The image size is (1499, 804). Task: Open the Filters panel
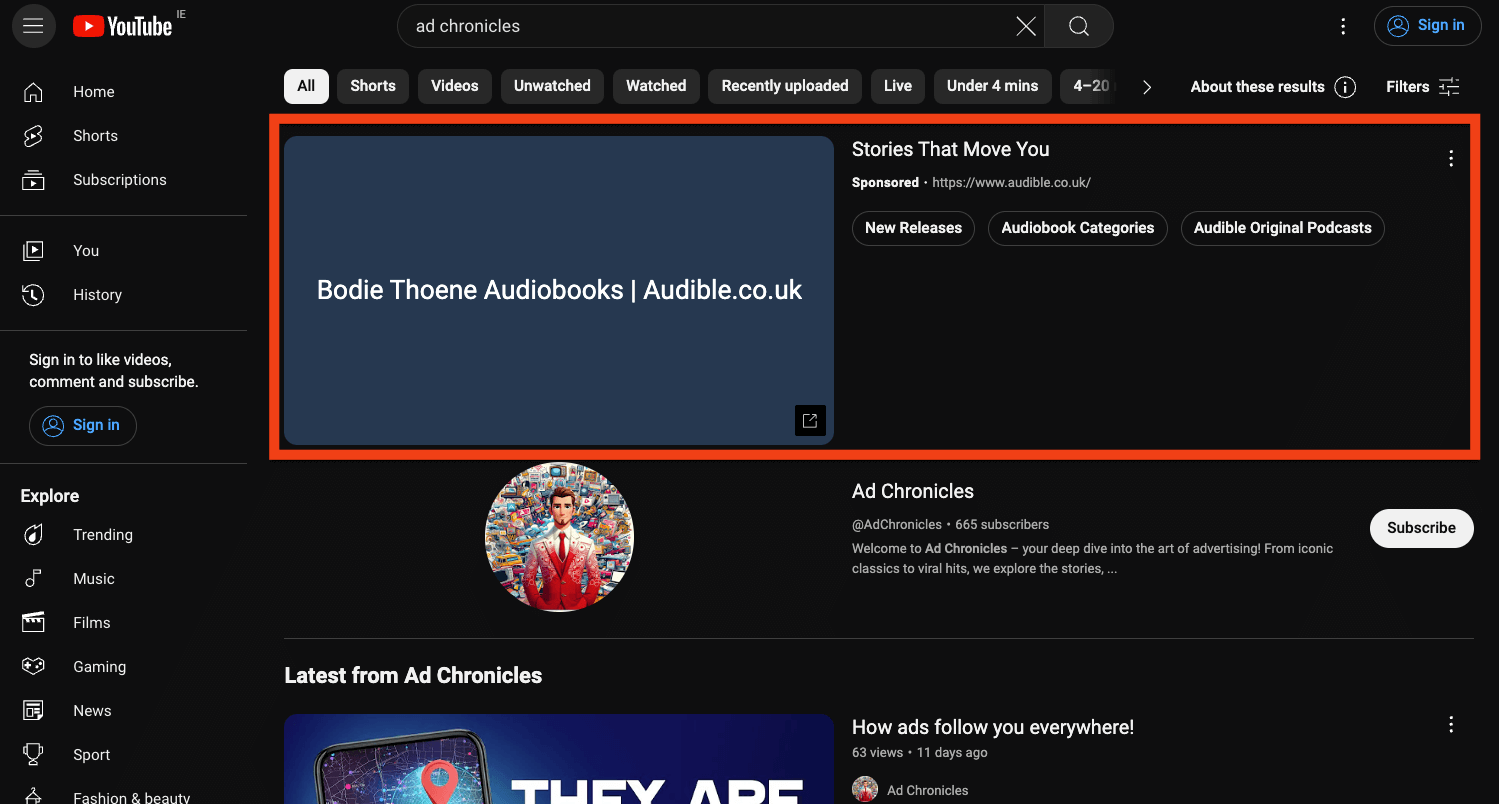tap(1423, 87)
